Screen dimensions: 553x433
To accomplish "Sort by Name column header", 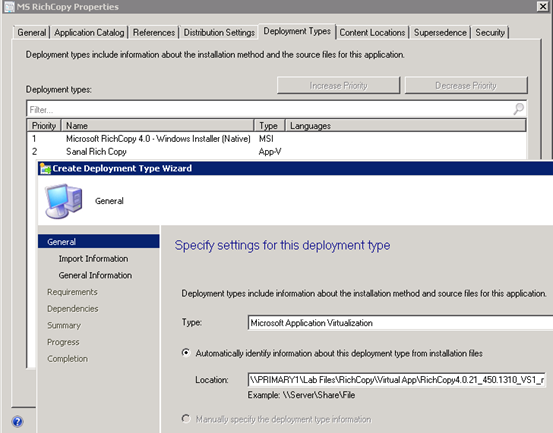I will click(158, 126).
